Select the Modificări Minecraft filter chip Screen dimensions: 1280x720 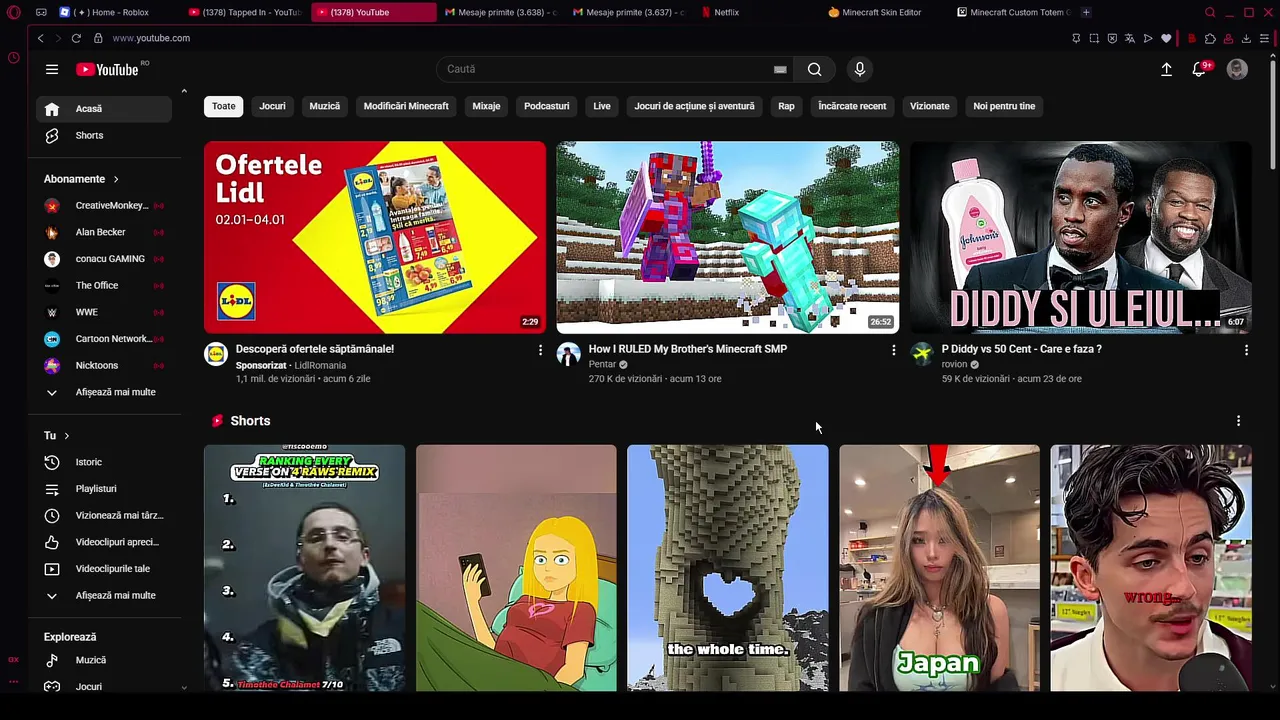[x=406, y=106]
